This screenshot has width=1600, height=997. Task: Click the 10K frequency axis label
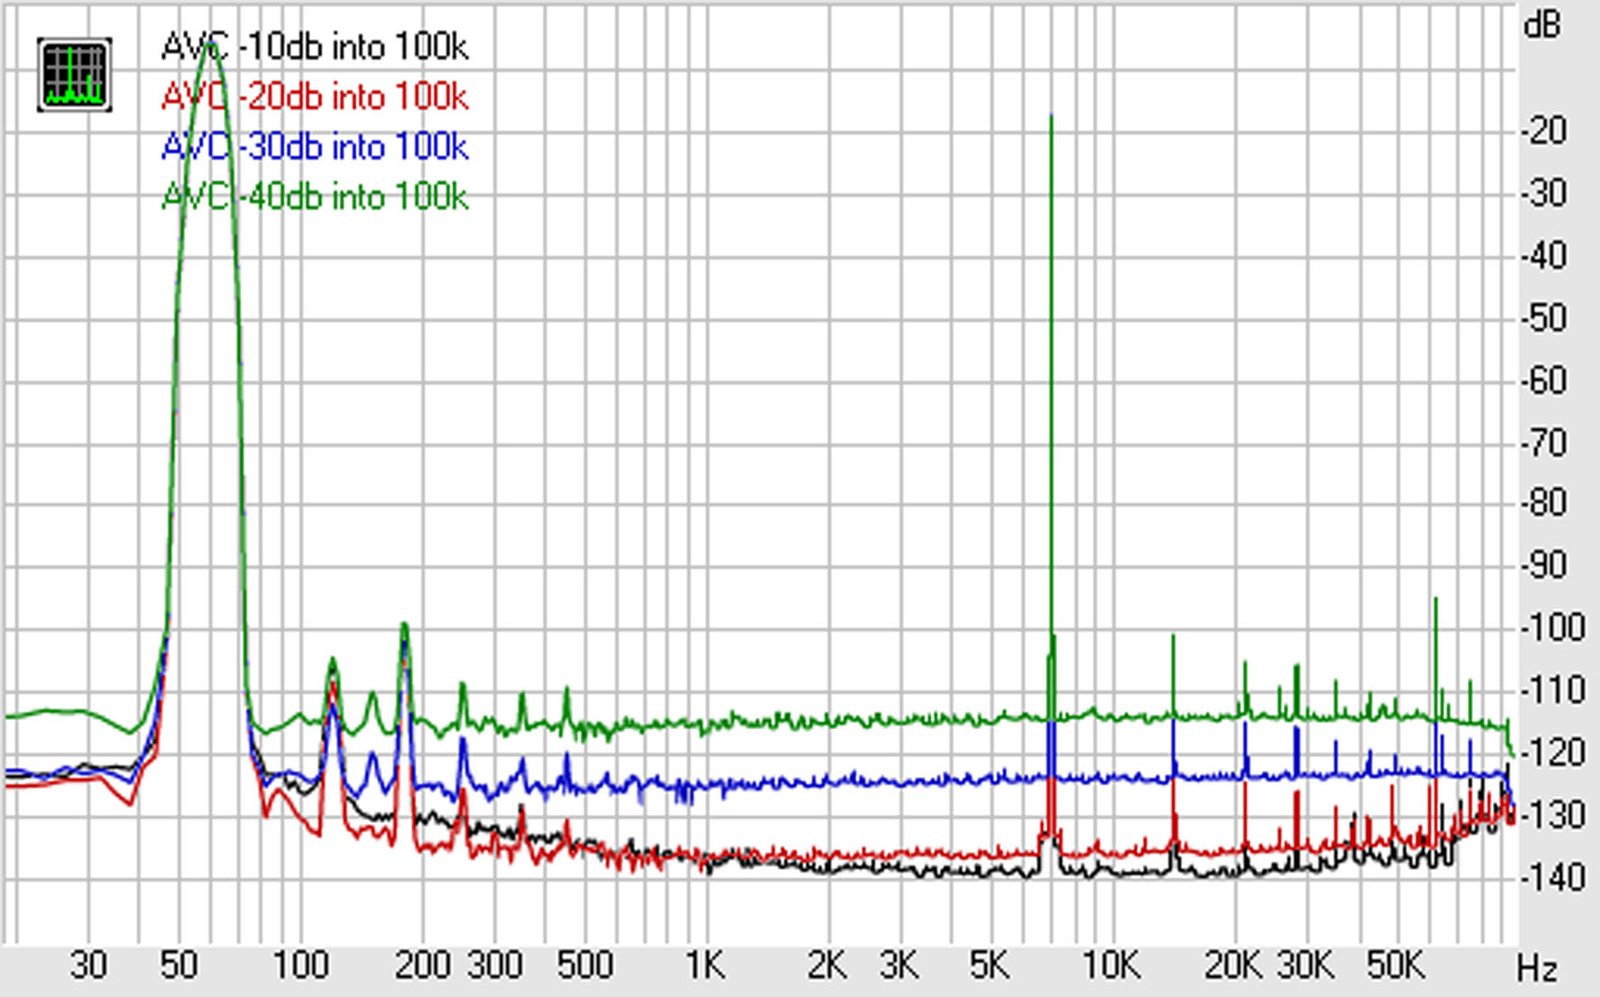1111,965
